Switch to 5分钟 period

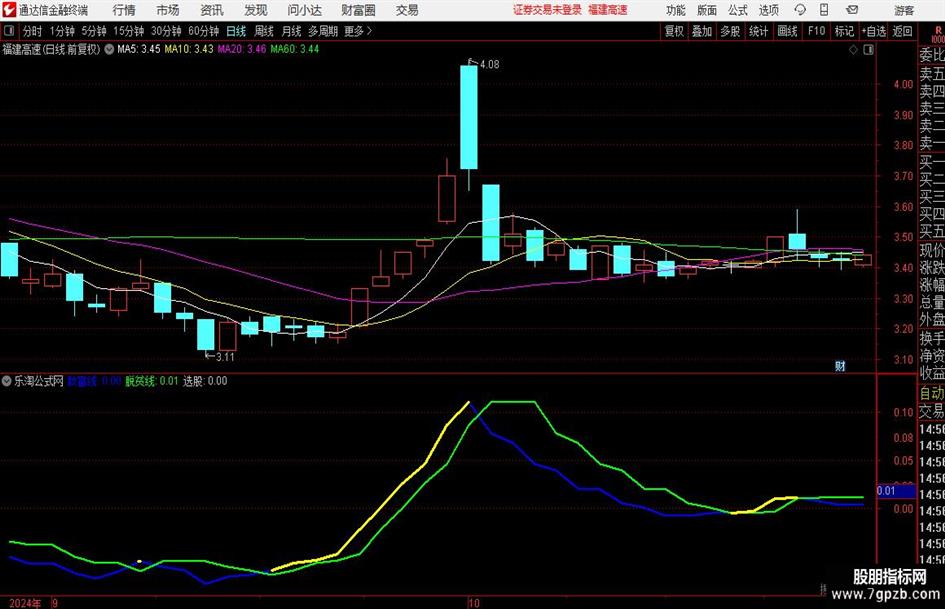coord(94,31)
